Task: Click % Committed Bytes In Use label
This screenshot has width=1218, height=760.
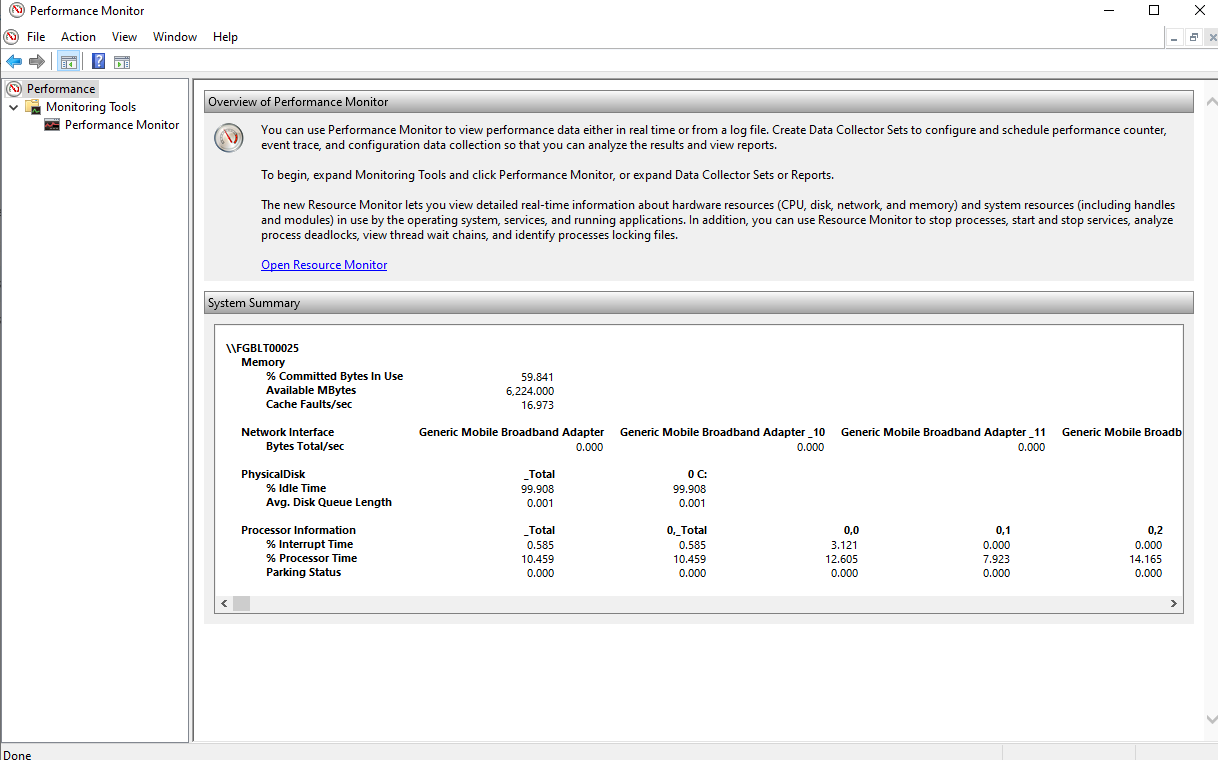Action: tap(334, 376)
